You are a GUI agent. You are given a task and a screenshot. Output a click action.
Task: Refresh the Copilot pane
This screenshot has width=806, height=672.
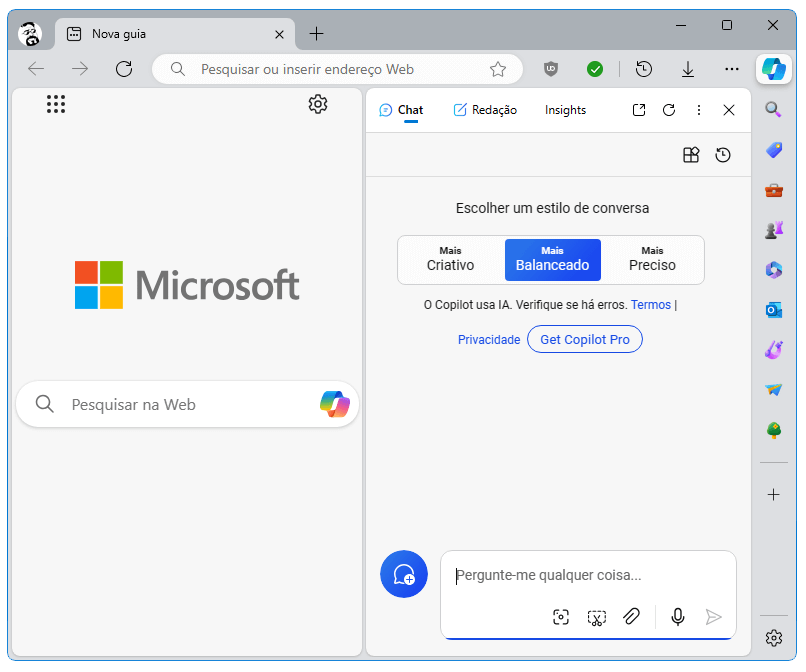(669, 110)
